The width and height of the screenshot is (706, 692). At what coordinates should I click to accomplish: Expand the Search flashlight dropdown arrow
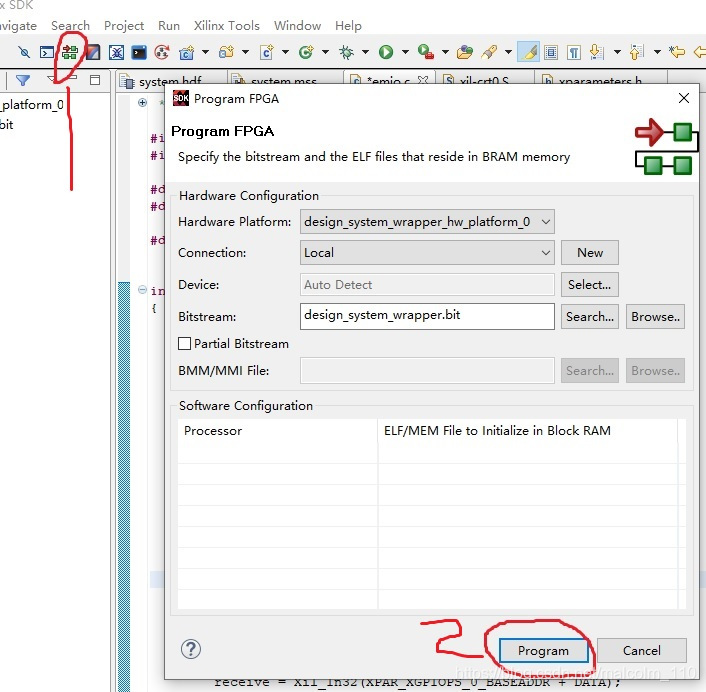(x=508, y=52)
